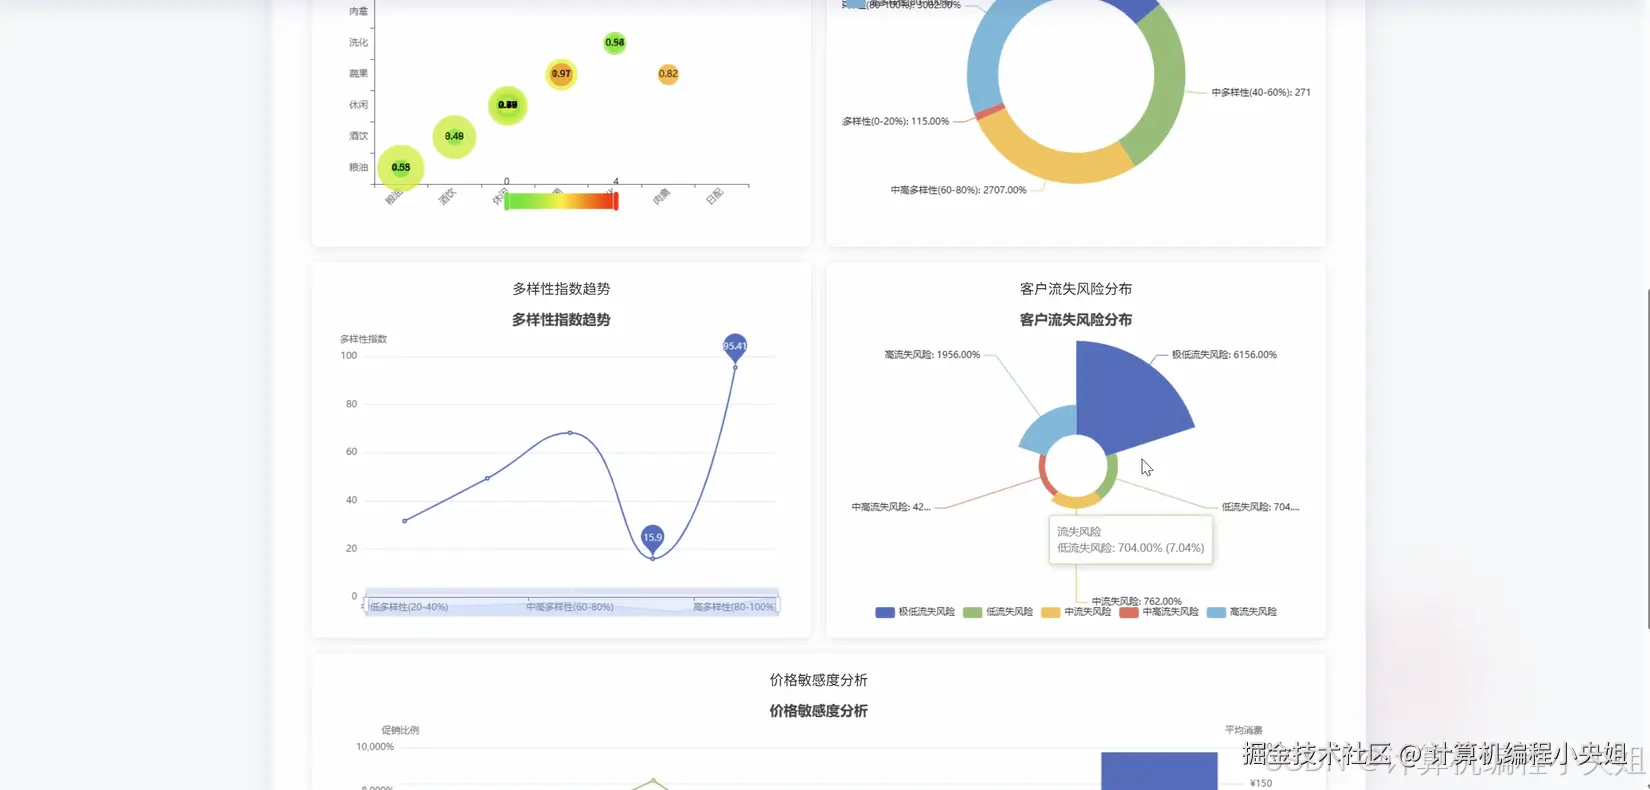Click the 0.49 bubble in the scatter chart
Viewport: 1650px width, 790px height.
[454, 136]
